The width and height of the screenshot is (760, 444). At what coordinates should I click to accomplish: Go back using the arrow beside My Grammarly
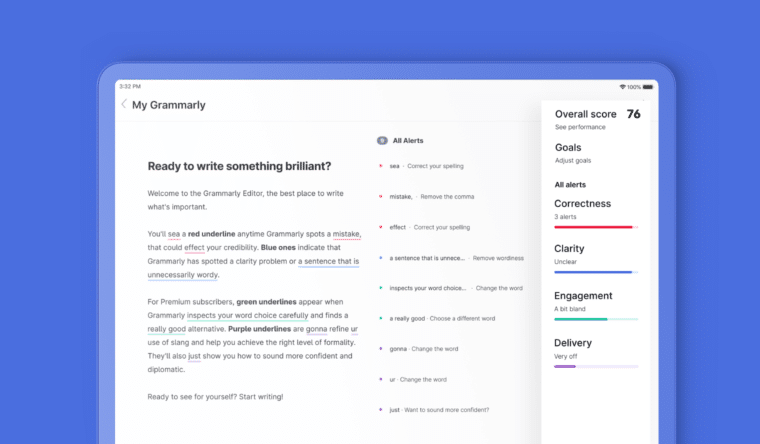click(x=124, y=104)
